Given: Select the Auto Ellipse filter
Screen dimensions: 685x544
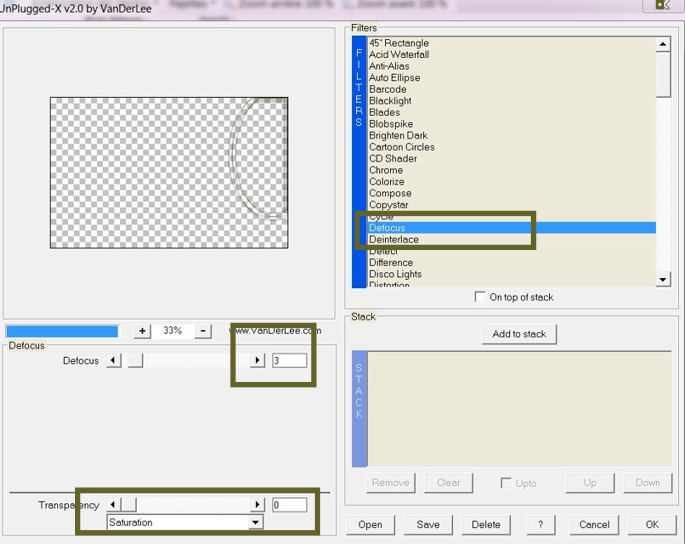Looking at the screenshot, I should pyautogui.click(x=394, y=78).
